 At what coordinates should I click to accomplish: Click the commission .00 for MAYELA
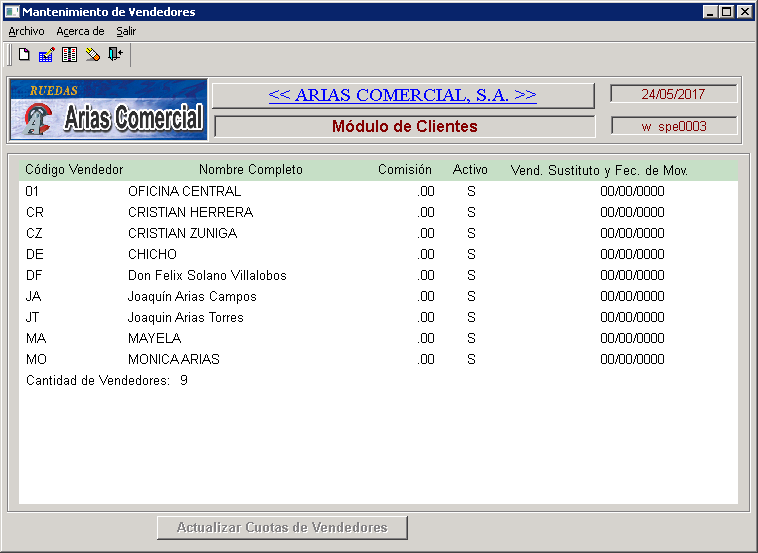(x=425, y=338)
